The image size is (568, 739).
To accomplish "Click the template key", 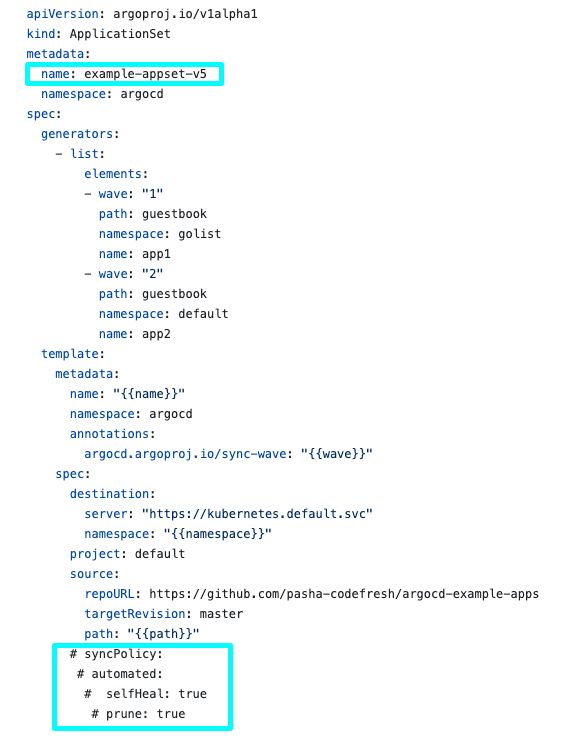I will pyautogui.click(x=70, y=354).
